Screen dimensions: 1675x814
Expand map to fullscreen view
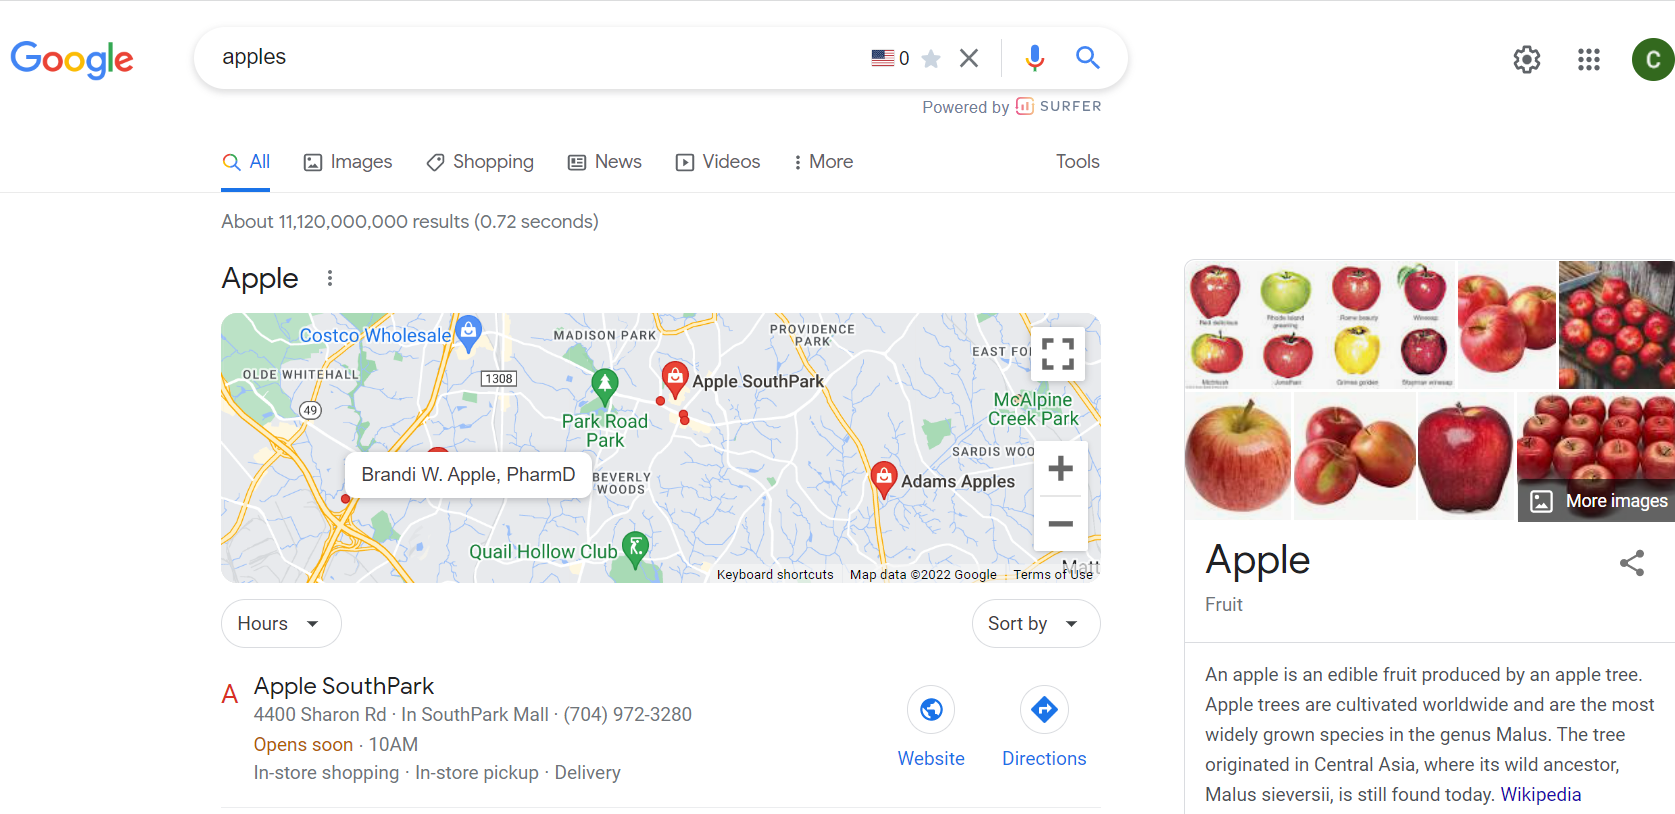pos(1058,354)
